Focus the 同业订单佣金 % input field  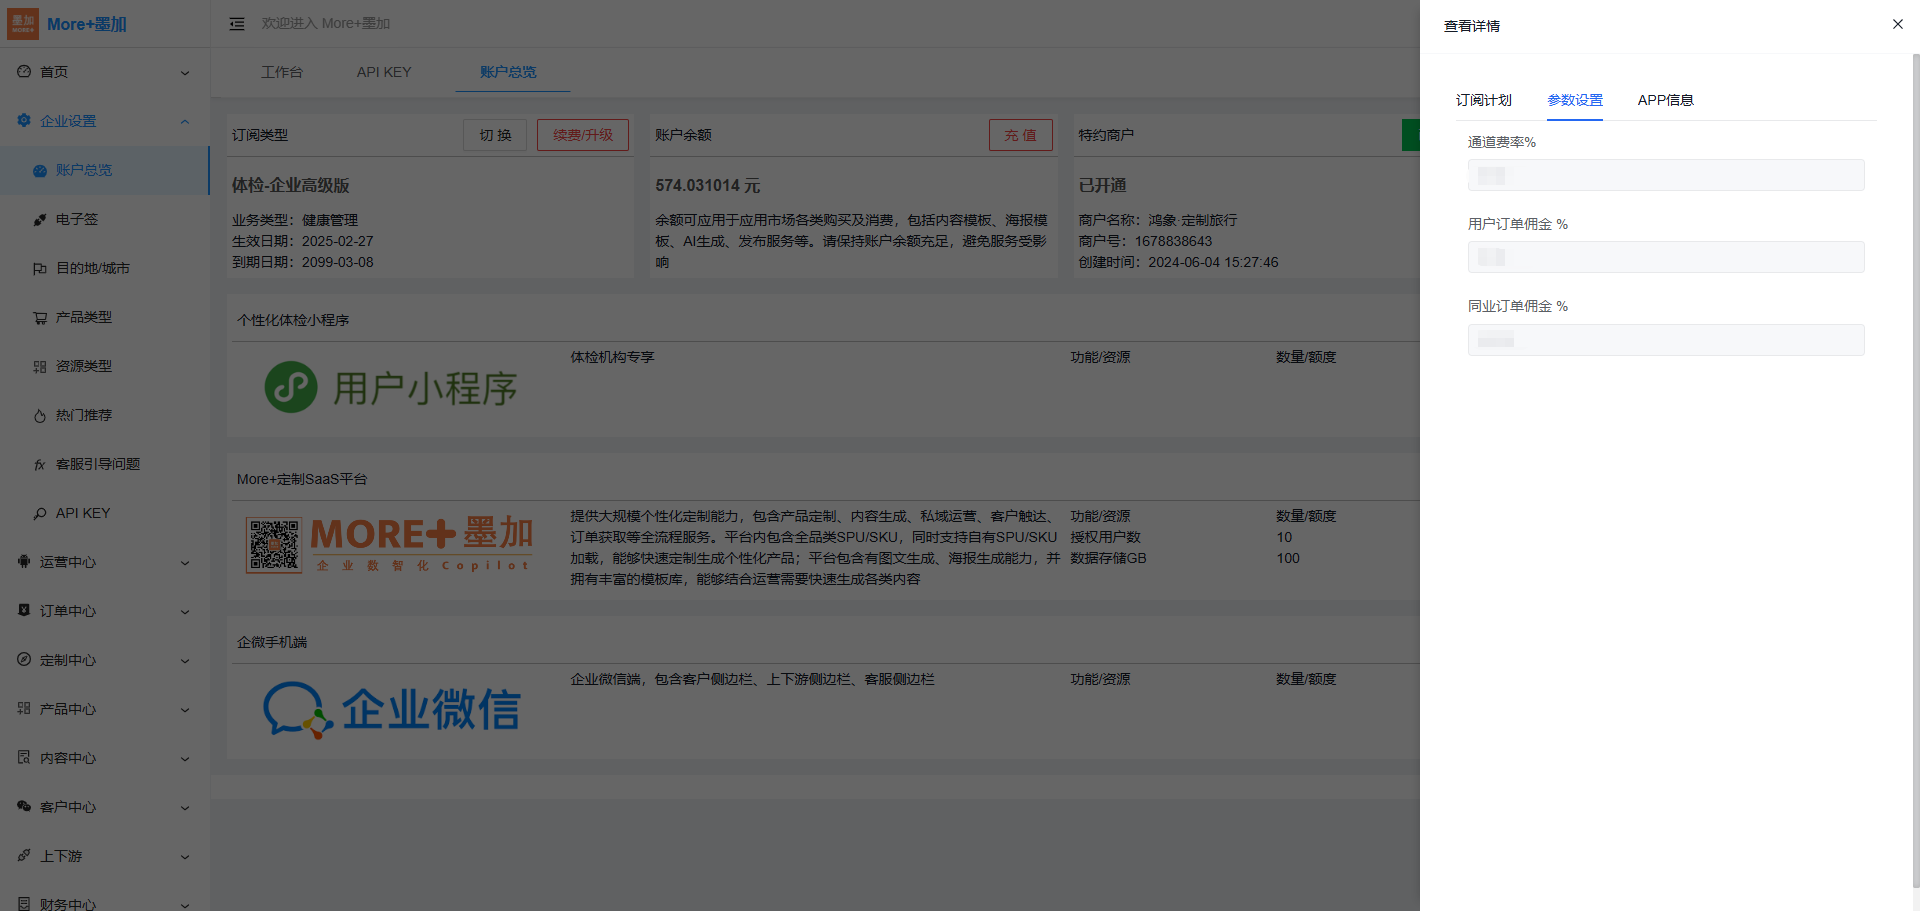click(x=1665, y=340)
